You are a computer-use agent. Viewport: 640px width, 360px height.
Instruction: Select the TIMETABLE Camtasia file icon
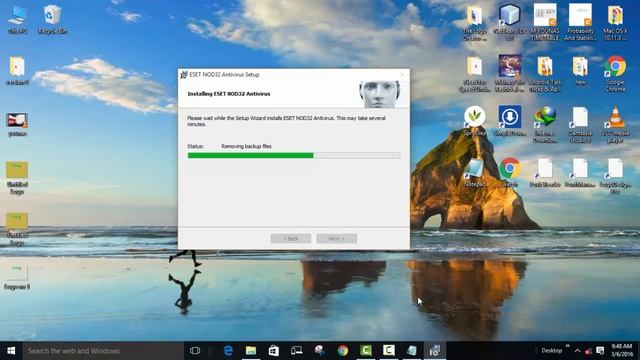pyautogui.click(x=545, y=22)
